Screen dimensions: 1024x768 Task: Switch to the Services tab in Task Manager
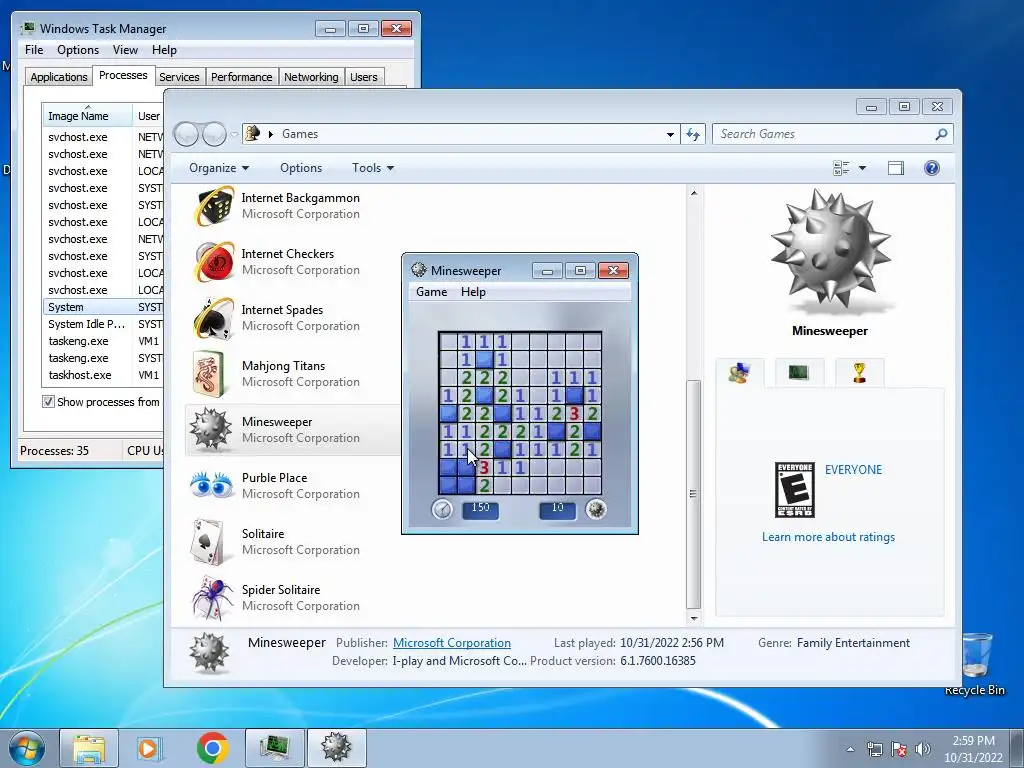click(x=179, y=77)
